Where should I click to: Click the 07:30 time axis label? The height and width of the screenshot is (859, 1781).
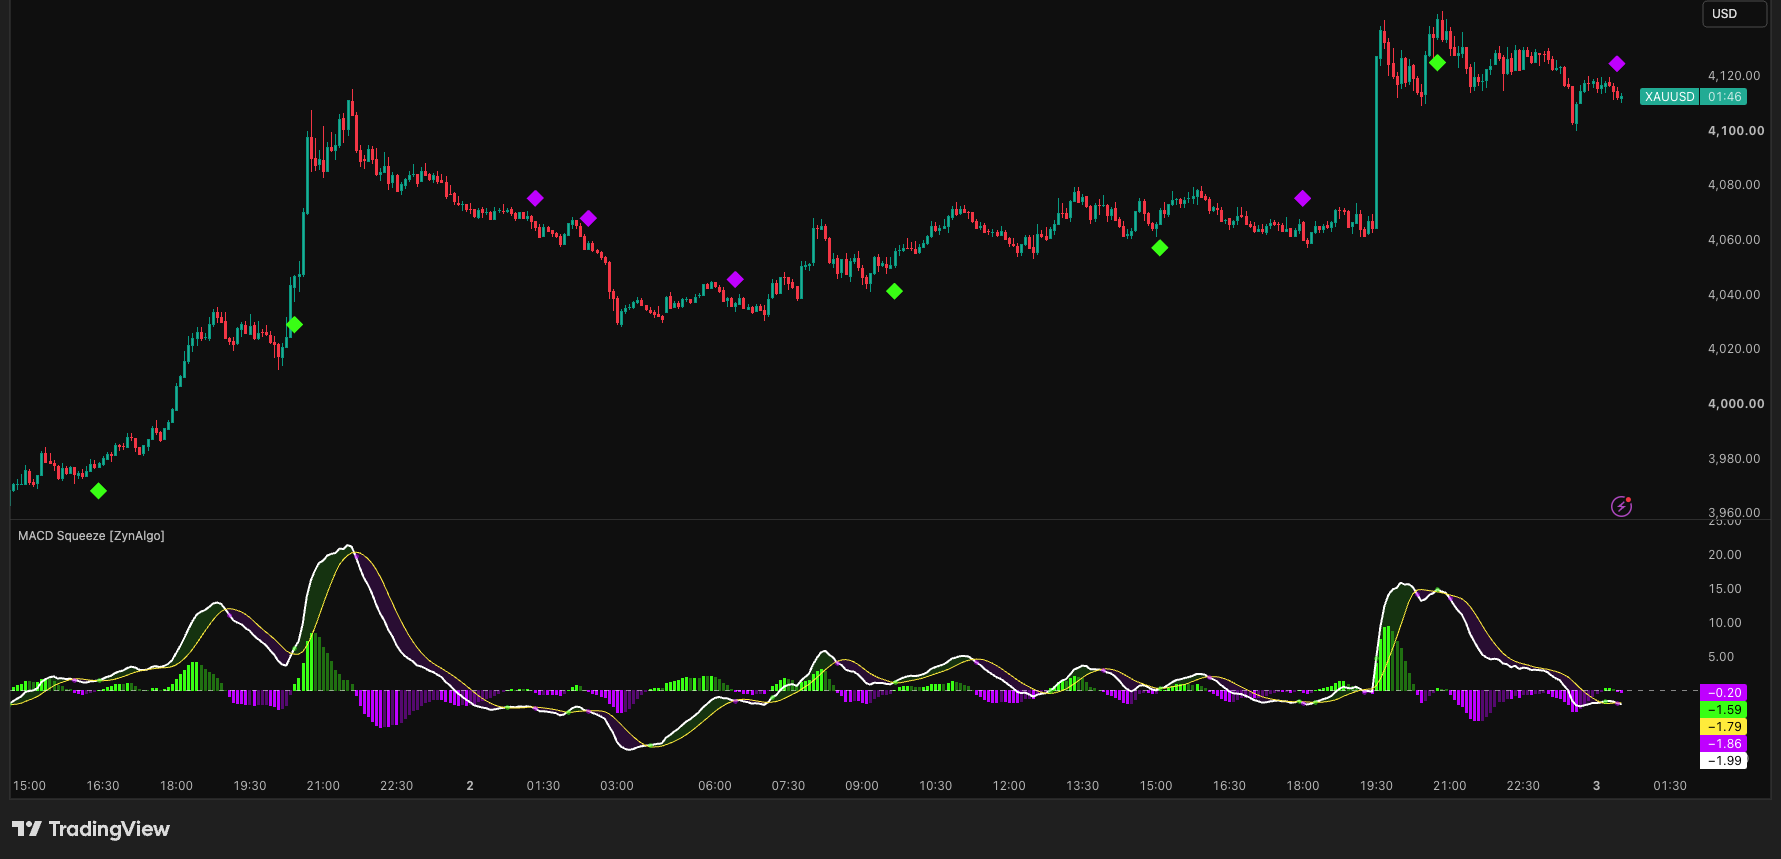(788, 786)
